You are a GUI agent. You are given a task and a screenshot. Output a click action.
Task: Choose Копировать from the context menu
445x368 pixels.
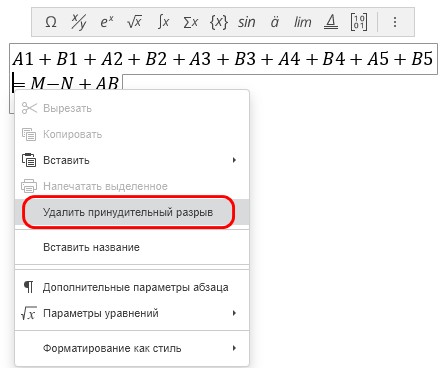(x=132, y=134)
